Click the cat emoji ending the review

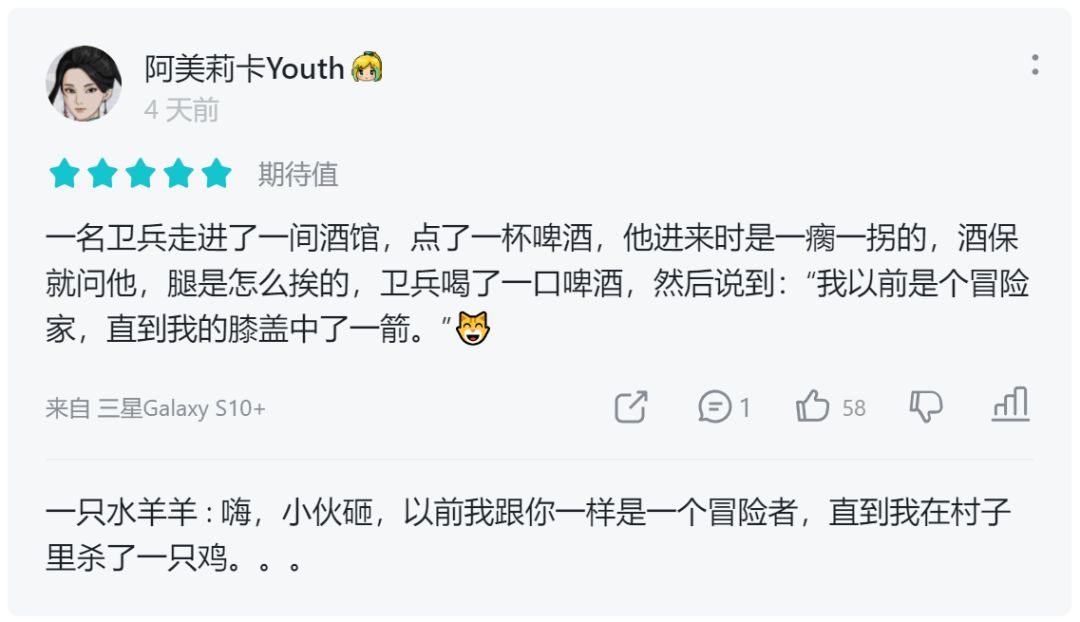pos(472,329)
